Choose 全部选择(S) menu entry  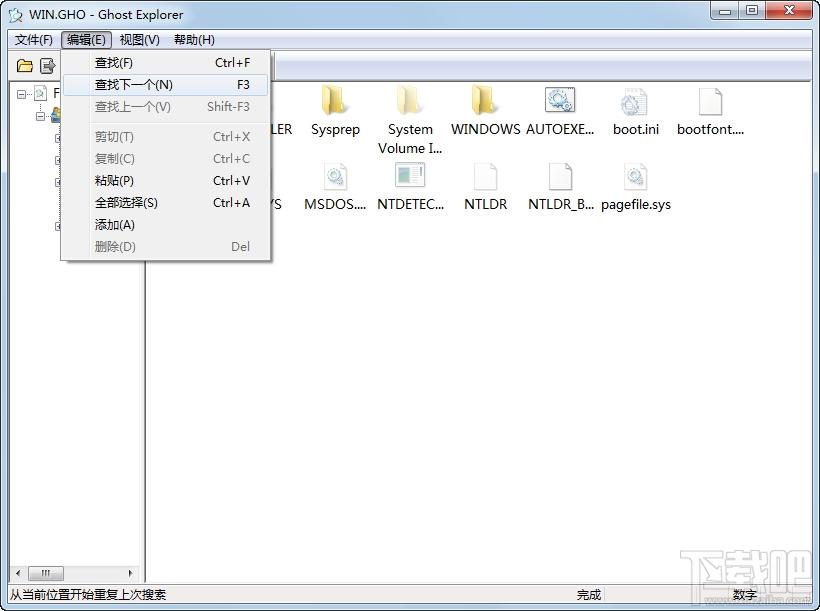pos(165,202)
